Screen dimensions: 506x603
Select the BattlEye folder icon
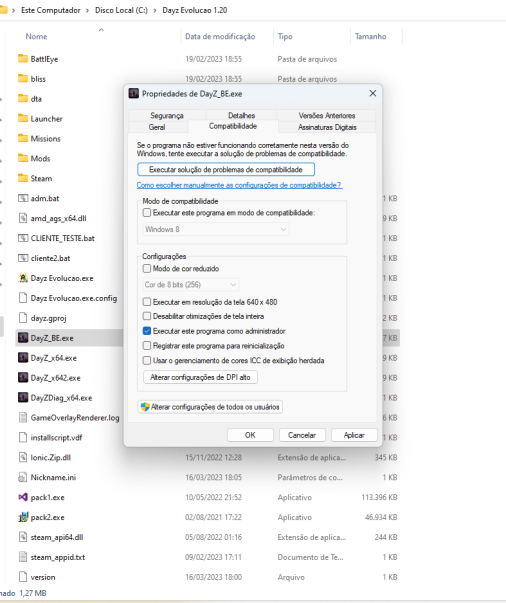tap(23, 58)
